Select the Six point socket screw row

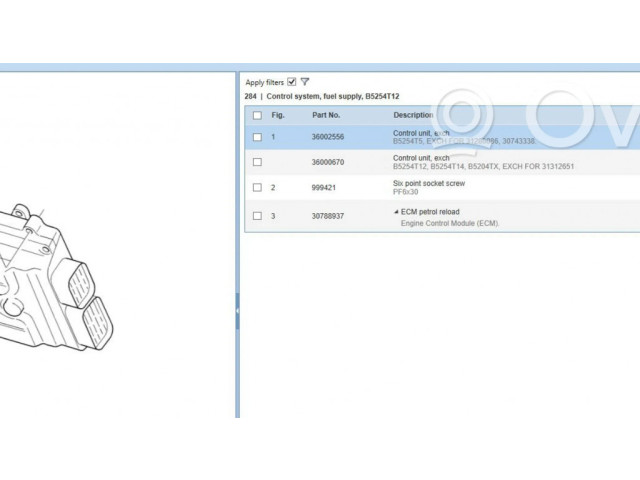click(x=429, y=184)
